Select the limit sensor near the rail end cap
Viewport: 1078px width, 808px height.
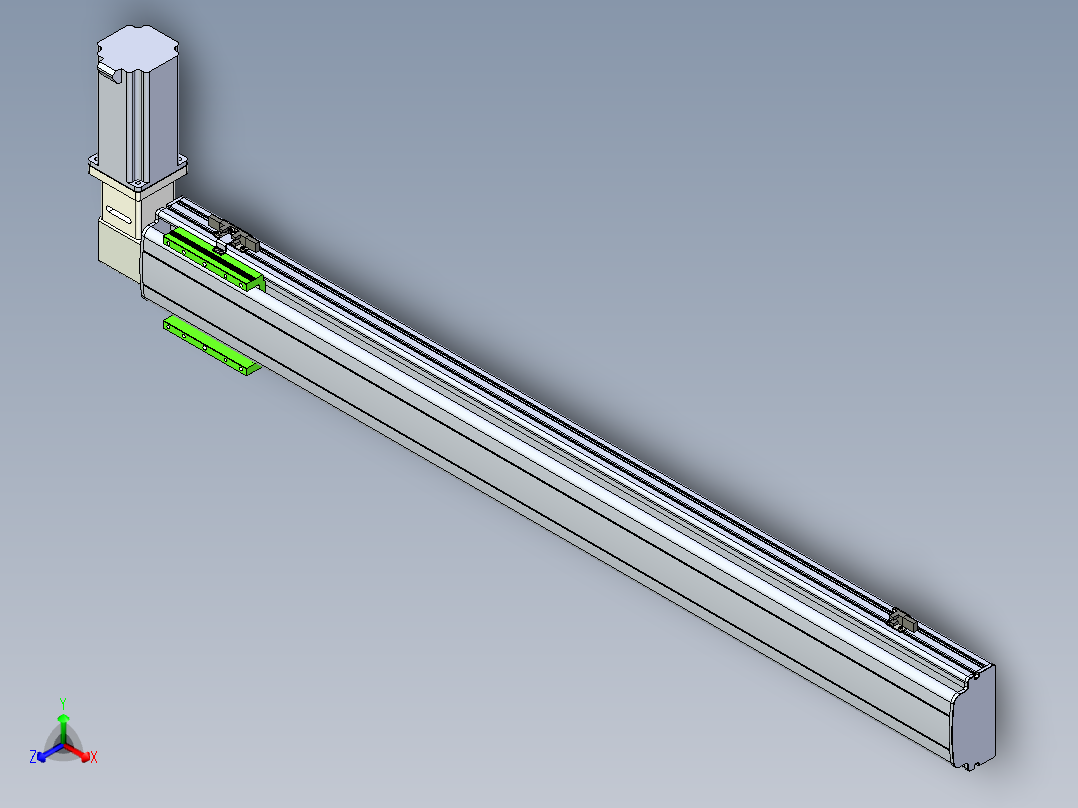(903, 621)
